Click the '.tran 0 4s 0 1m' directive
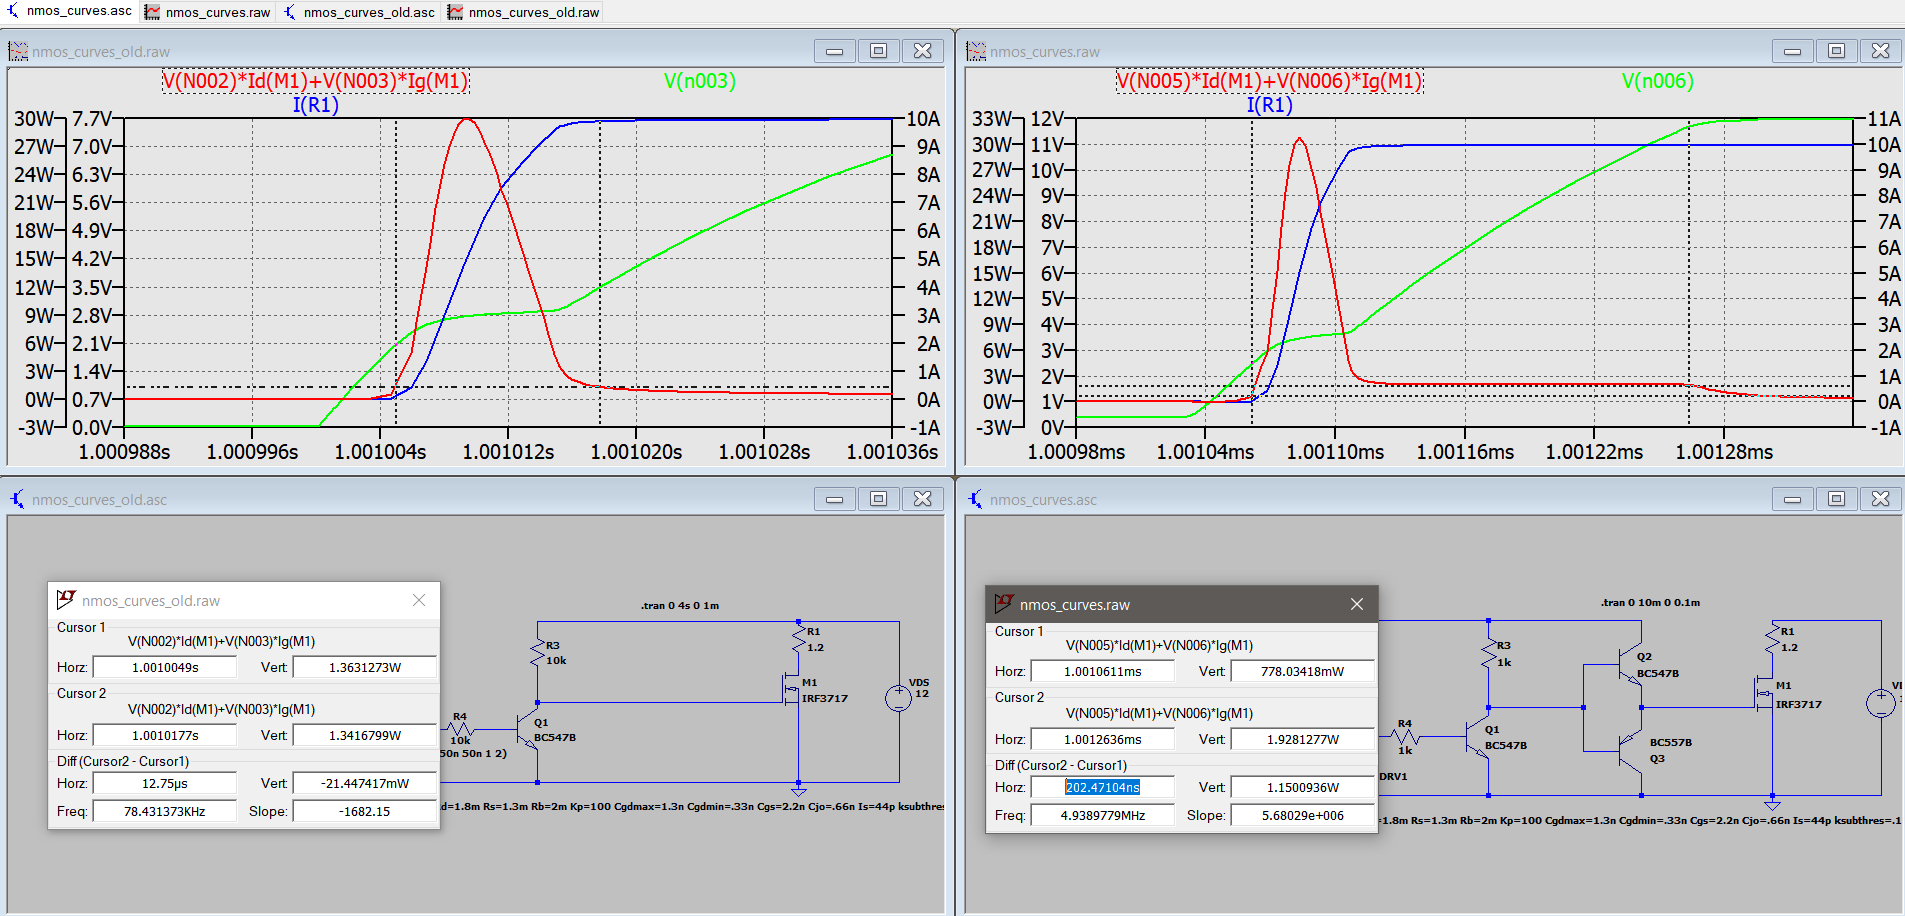Image resolution: width=1905 pixels, height=916 pixels. [x=680, y=605]
